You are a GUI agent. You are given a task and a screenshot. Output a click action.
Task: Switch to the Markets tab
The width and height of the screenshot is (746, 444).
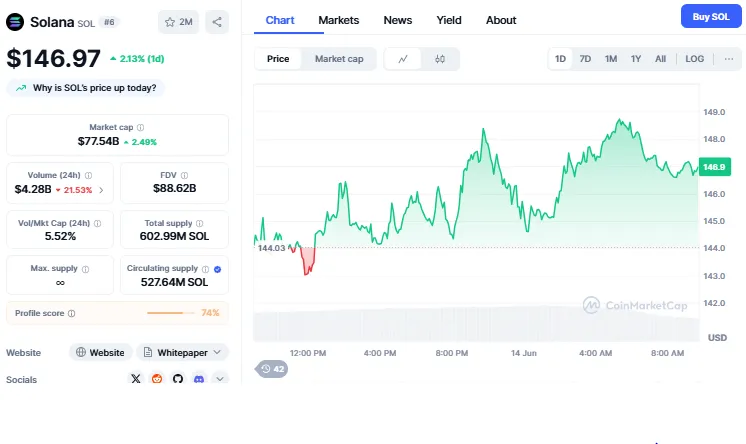(x=338, y=20)
